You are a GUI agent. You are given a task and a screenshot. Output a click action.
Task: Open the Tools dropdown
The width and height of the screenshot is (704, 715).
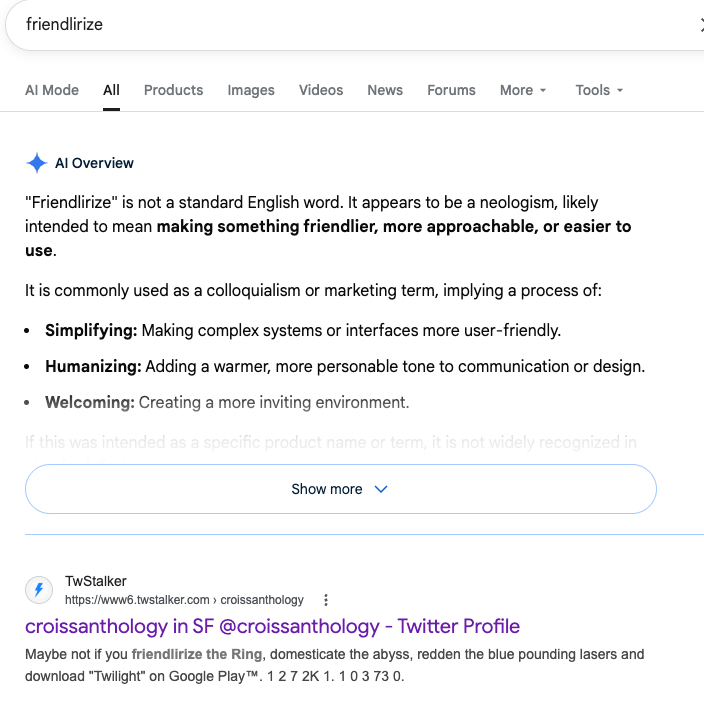coord(599,90)
